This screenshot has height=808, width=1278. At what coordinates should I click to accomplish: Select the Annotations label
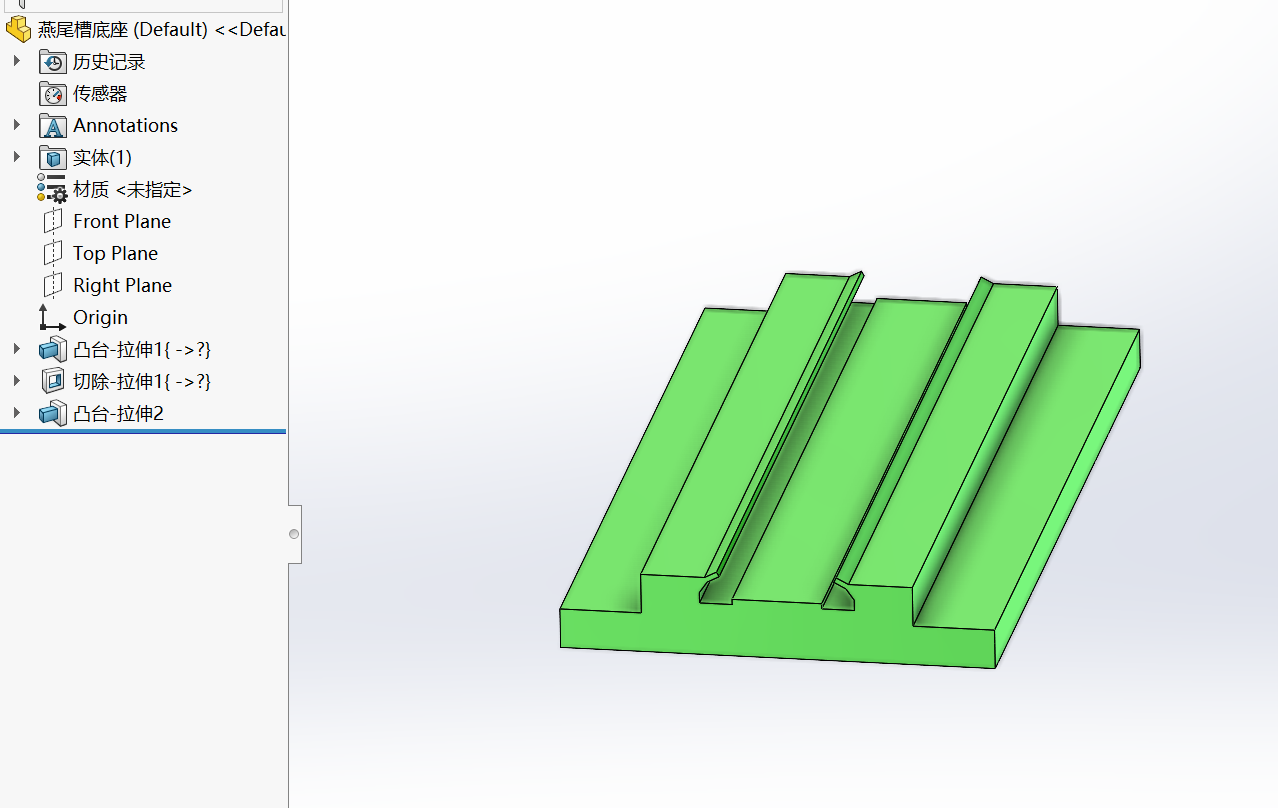pos(125,126)
